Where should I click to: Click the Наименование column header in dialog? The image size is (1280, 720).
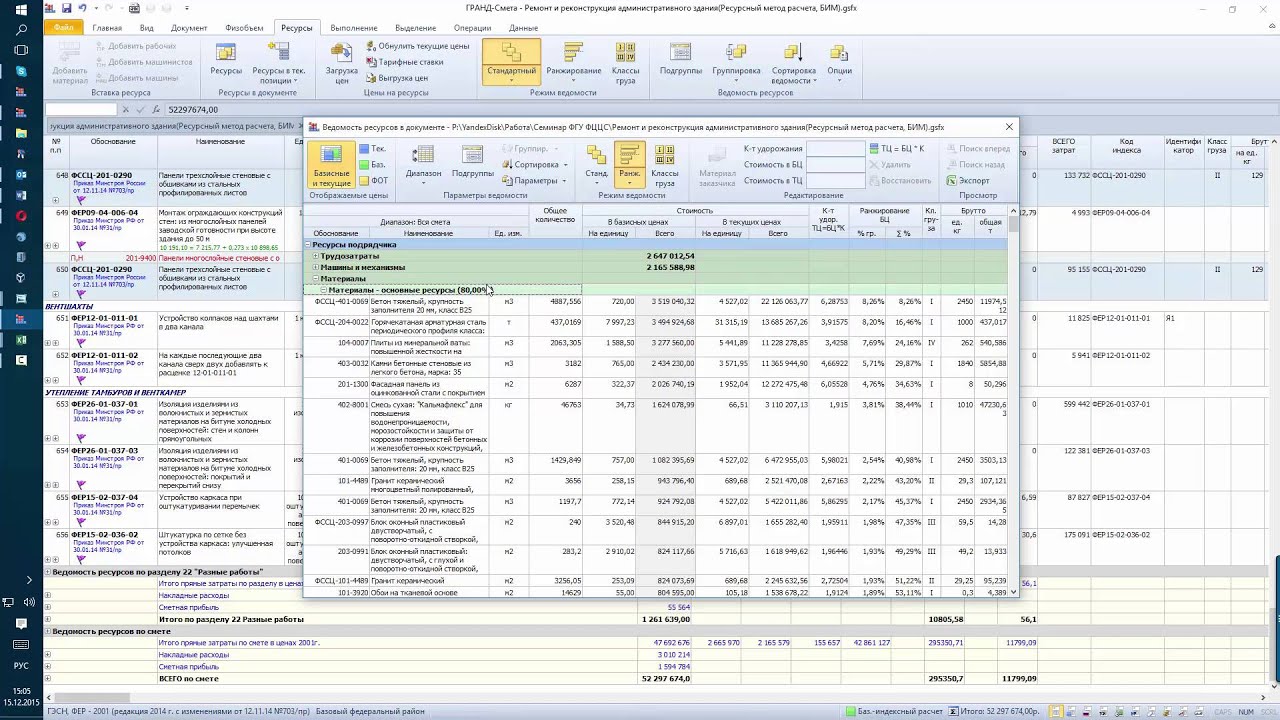click(428, 234)
